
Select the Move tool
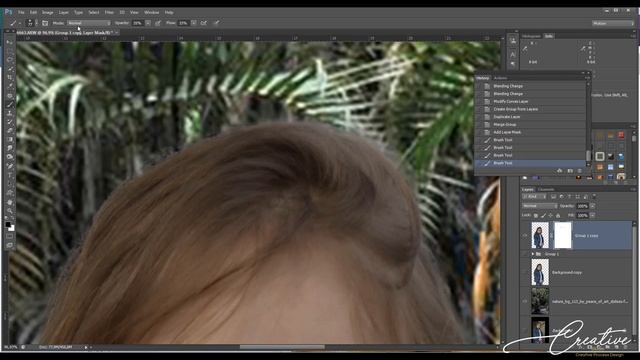pos(9,42)
